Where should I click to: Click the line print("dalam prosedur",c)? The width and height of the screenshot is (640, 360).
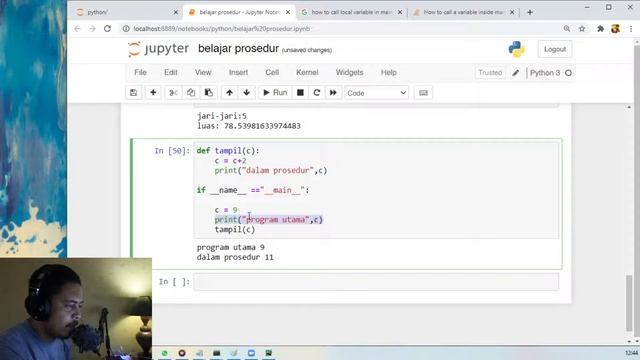tap(271, 170)
